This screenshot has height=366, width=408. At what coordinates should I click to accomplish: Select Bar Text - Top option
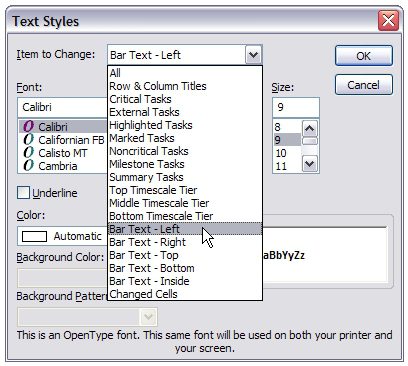coord(185,255)
